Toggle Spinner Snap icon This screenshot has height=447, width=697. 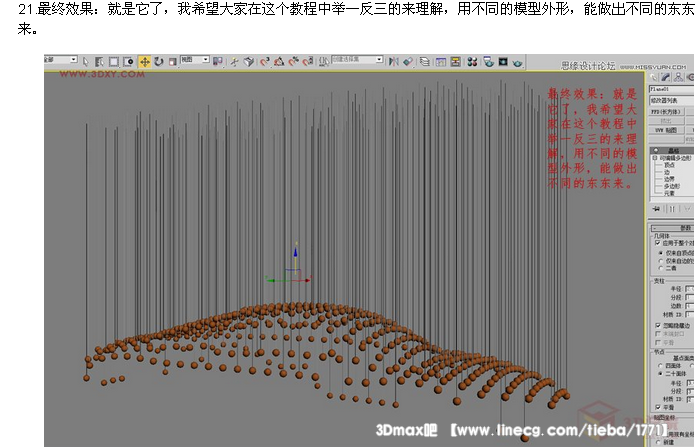pyautogui.click(x=307, y=61)
